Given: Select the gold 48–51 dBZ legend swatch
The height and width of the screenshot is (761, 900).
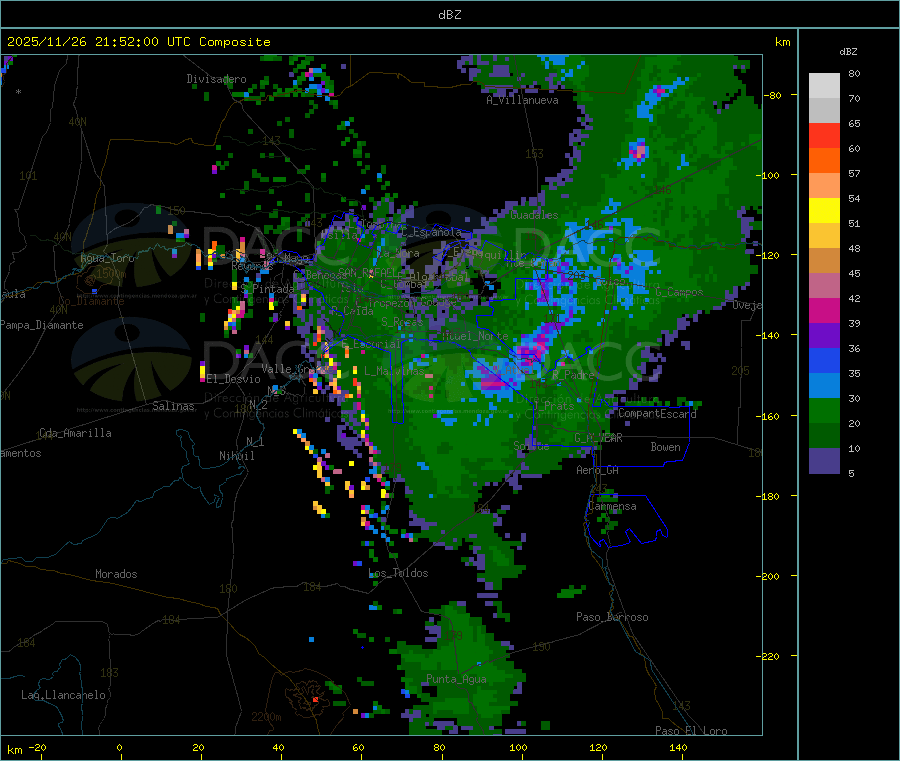Looking at the screenshot, I should click(x=824, y=235).
